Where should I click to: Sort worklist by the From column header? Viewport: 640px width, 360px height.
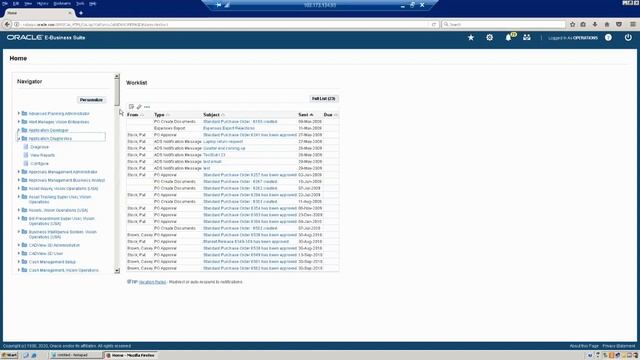133,115
